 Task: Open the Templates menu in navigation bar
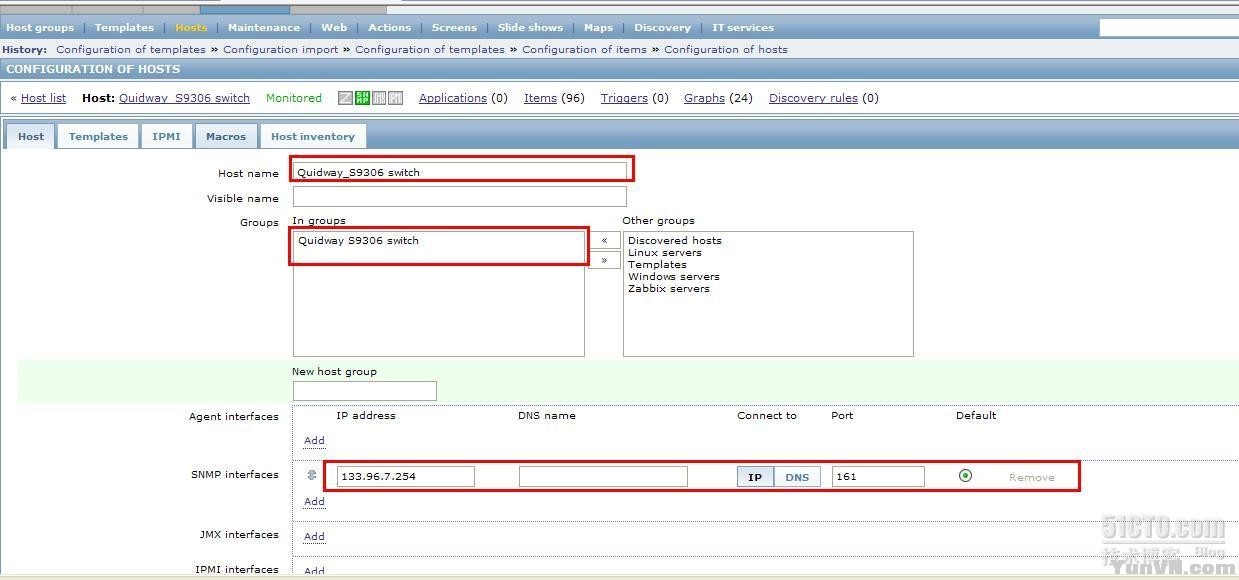[124, 27]
